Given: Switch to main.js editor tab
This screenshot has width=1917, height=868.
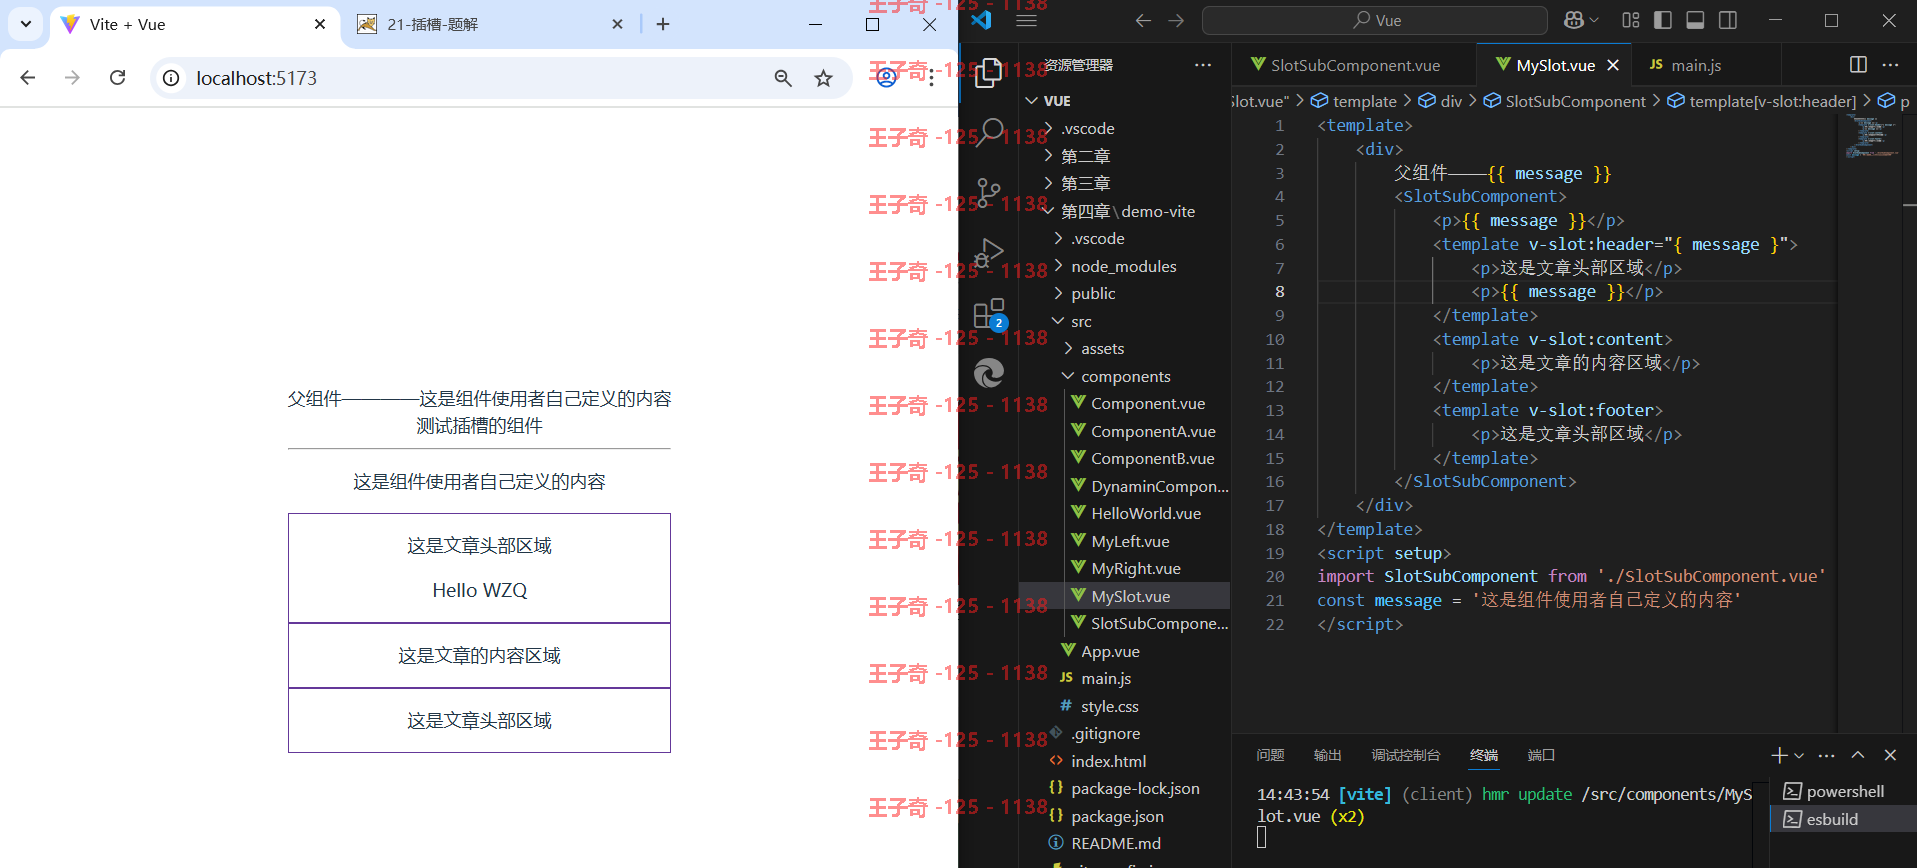Looking at the screenshot, I should [1694, 65].
